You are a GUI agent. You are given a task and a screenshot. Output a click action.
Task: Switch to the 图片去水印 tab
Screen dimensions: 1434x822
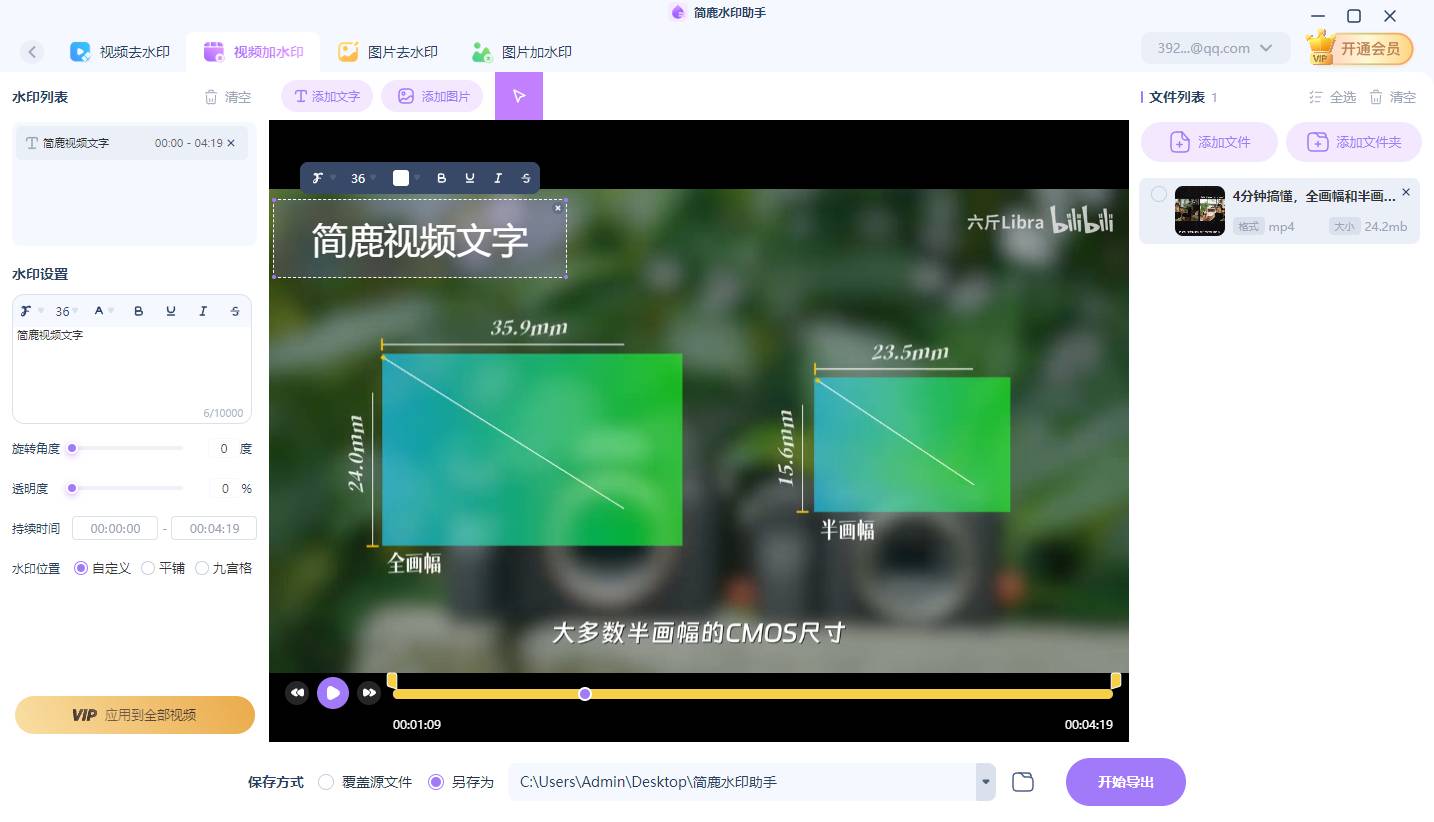[388, 51]
